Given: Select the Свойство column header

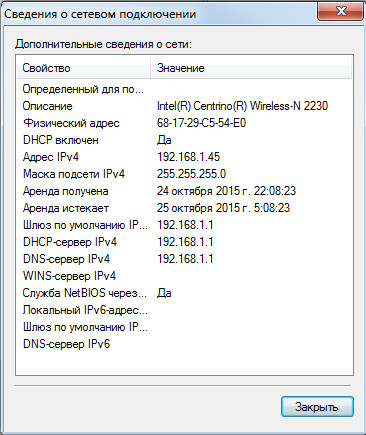Looking at the screenshot, I should [x=83, y=68].
